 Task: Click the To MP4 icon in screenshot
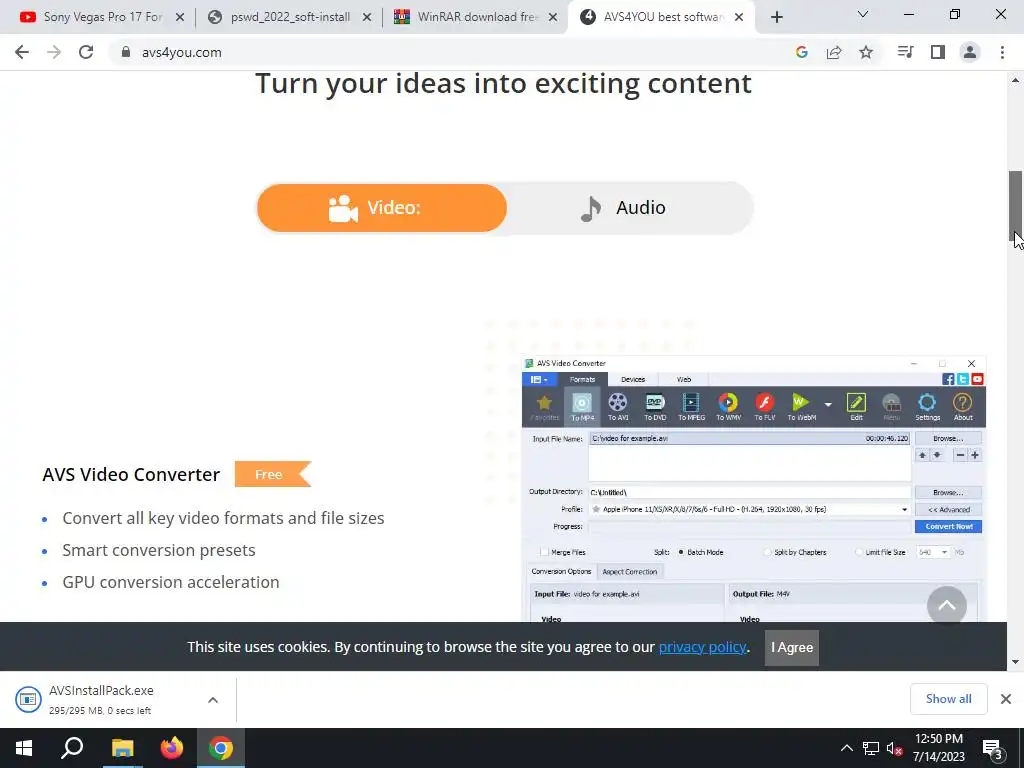point(582,407)
